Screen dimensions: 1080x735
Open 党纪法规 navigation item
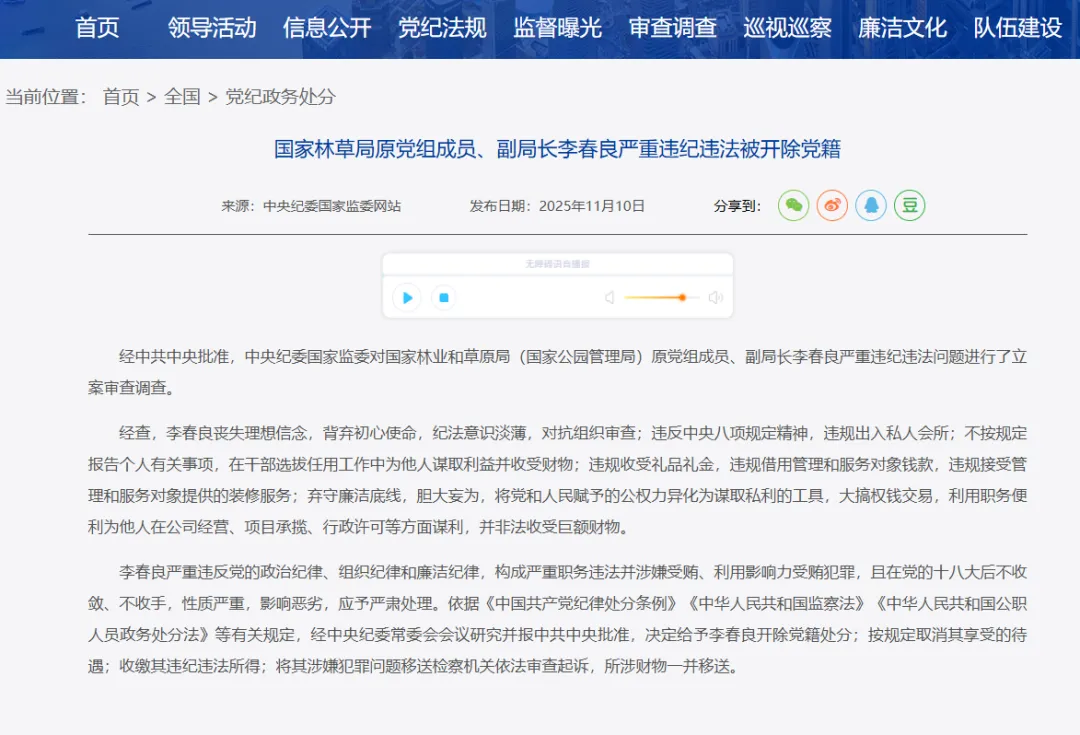(x=442, y=28)
